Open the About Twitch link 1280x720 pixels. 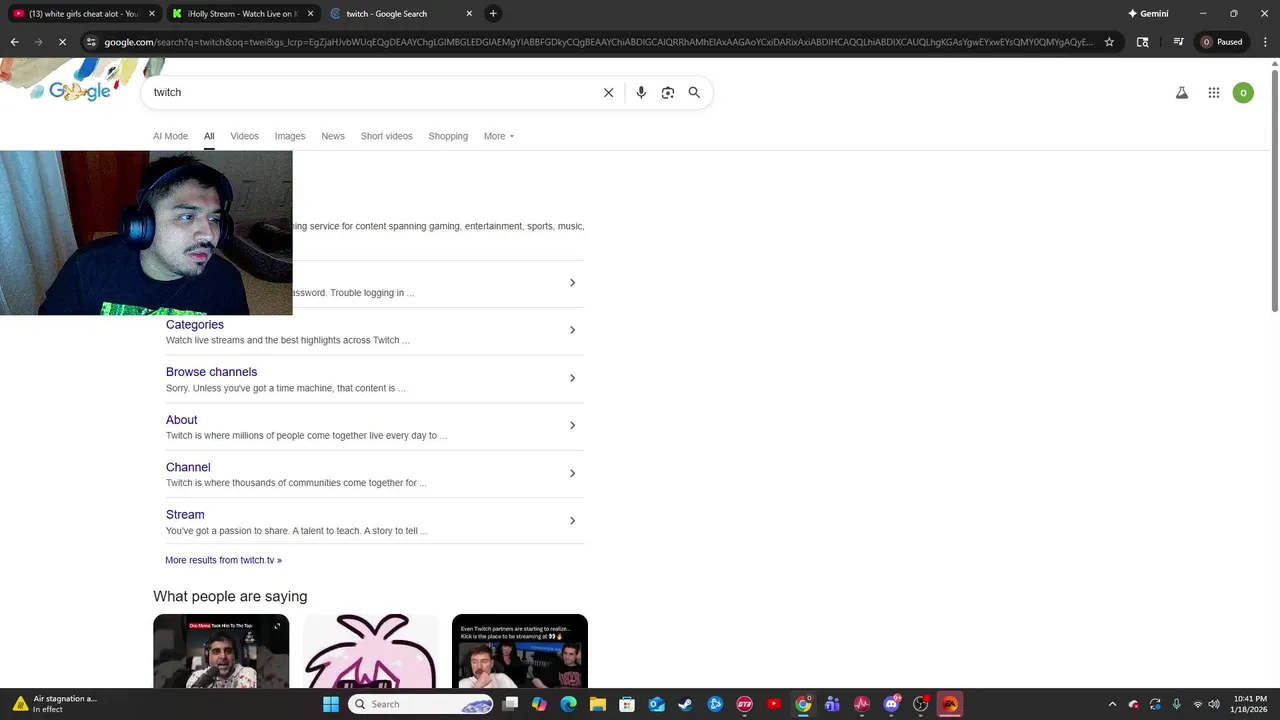pyautogui.click(x=181, y=420)
